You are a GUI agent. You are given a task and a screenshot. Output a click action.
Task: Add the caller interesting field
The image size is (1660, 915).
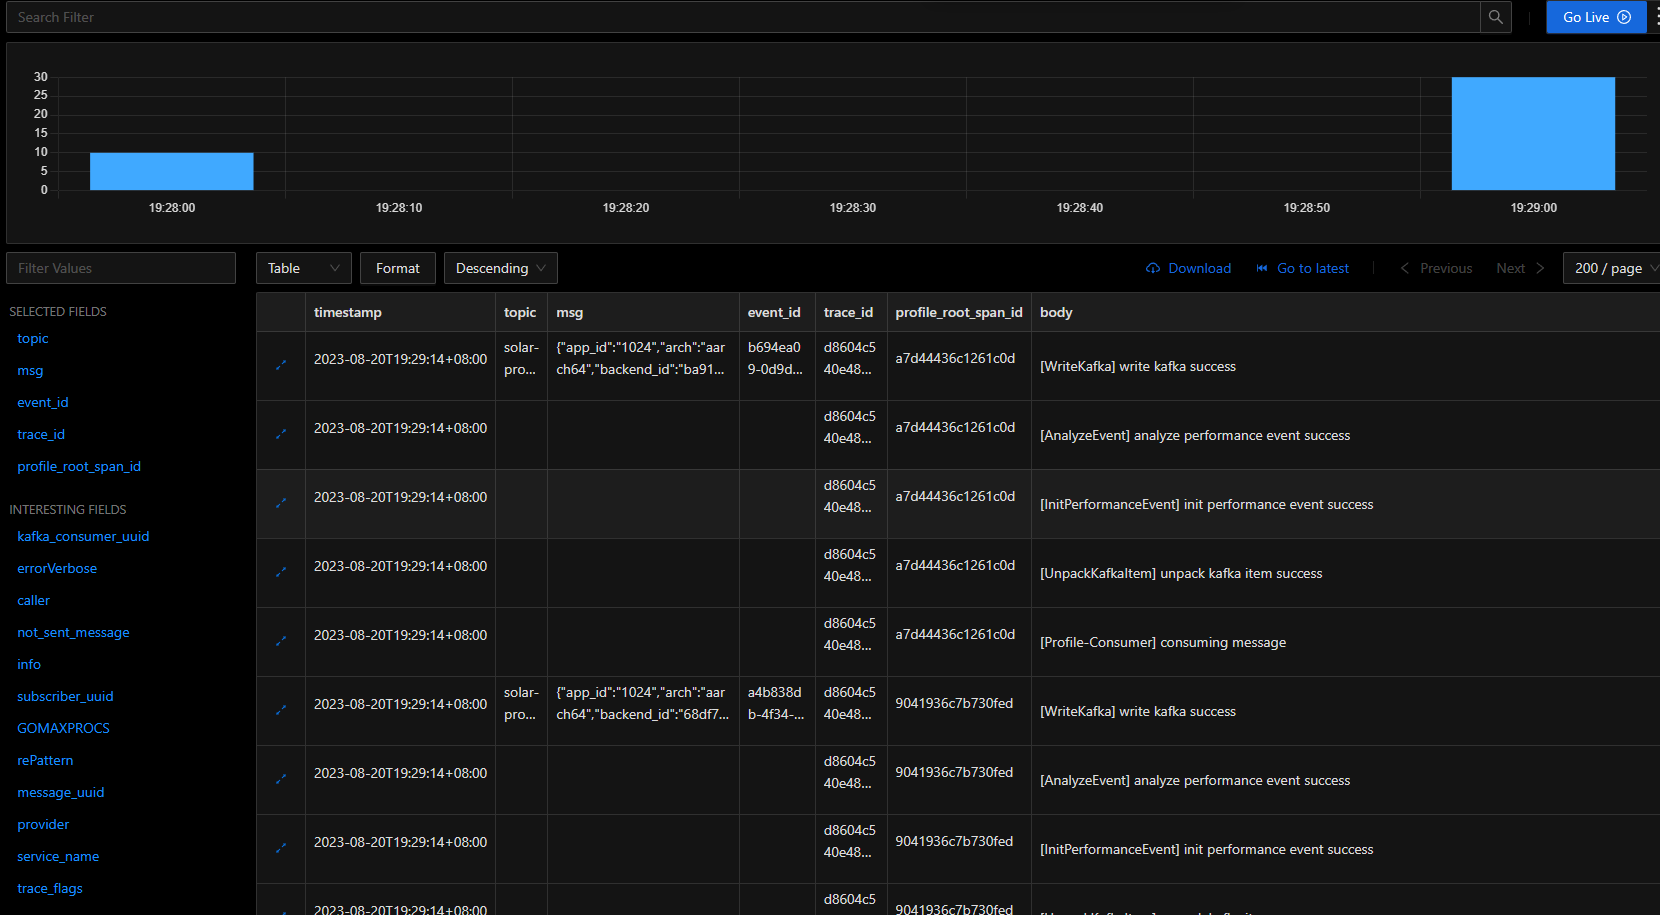(x=33, y=600)
